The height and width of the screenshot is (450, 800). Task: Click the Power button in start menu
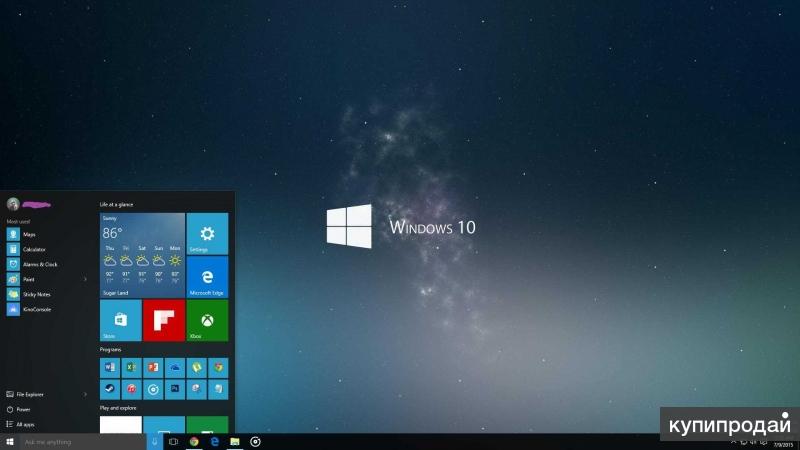point(19,409)
